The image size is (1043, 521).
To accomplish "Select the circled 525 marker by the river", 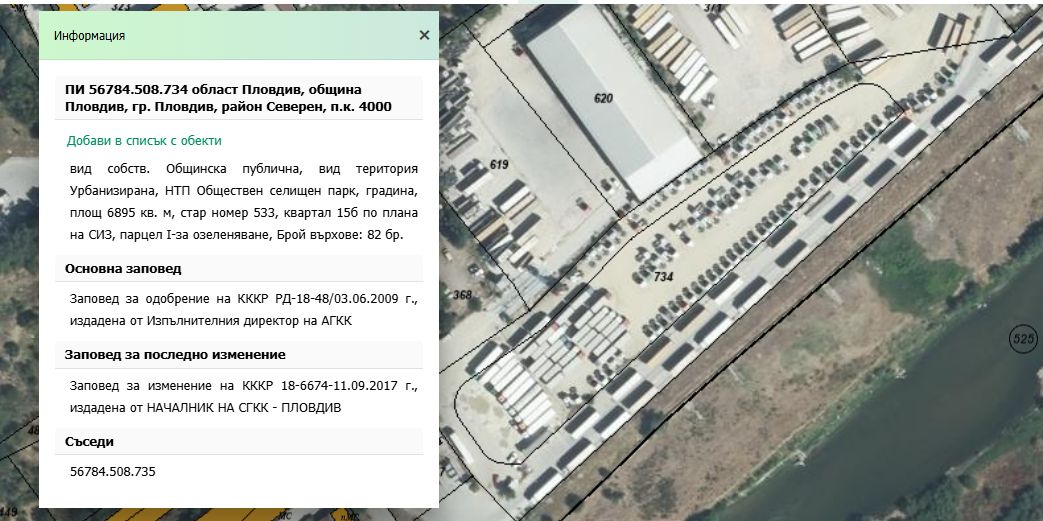I will point(1022,339).
